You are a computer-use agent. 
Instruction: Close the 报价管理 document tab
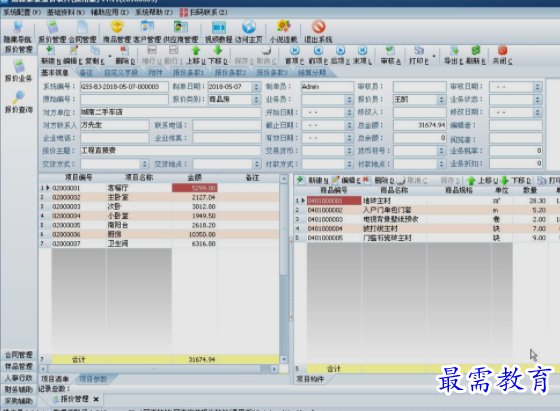point(96,399)
